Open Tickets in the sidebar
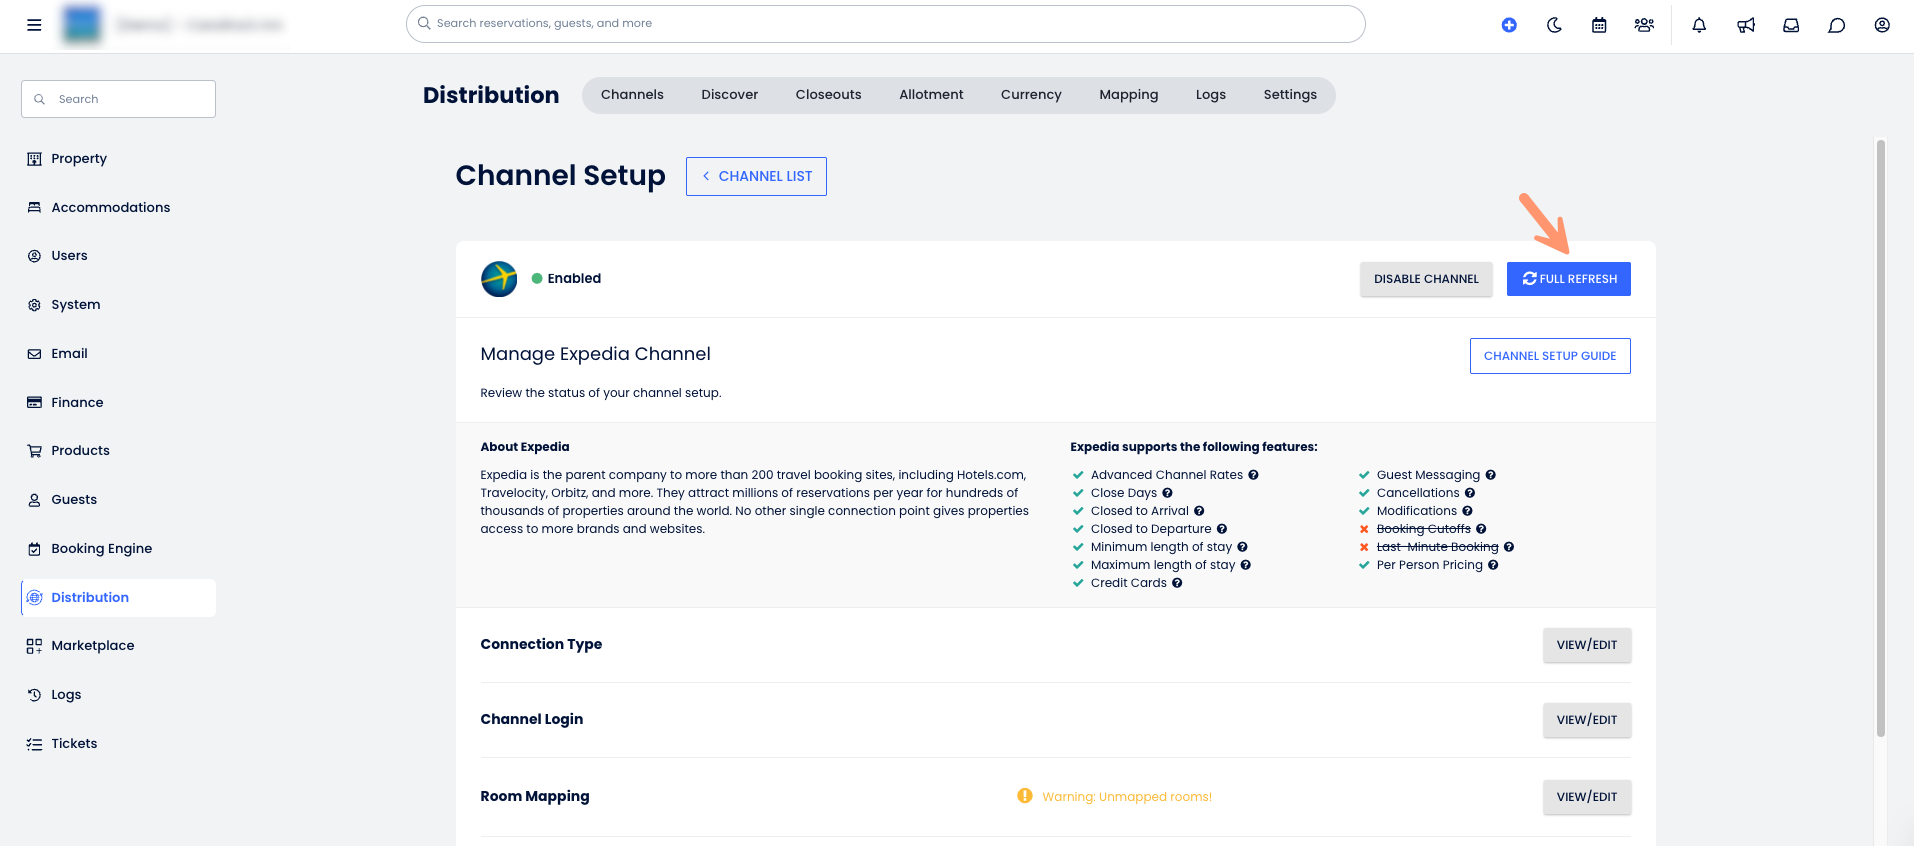Screen dimensions: 1914x846 pyautogui.click(x=118, y=744)
